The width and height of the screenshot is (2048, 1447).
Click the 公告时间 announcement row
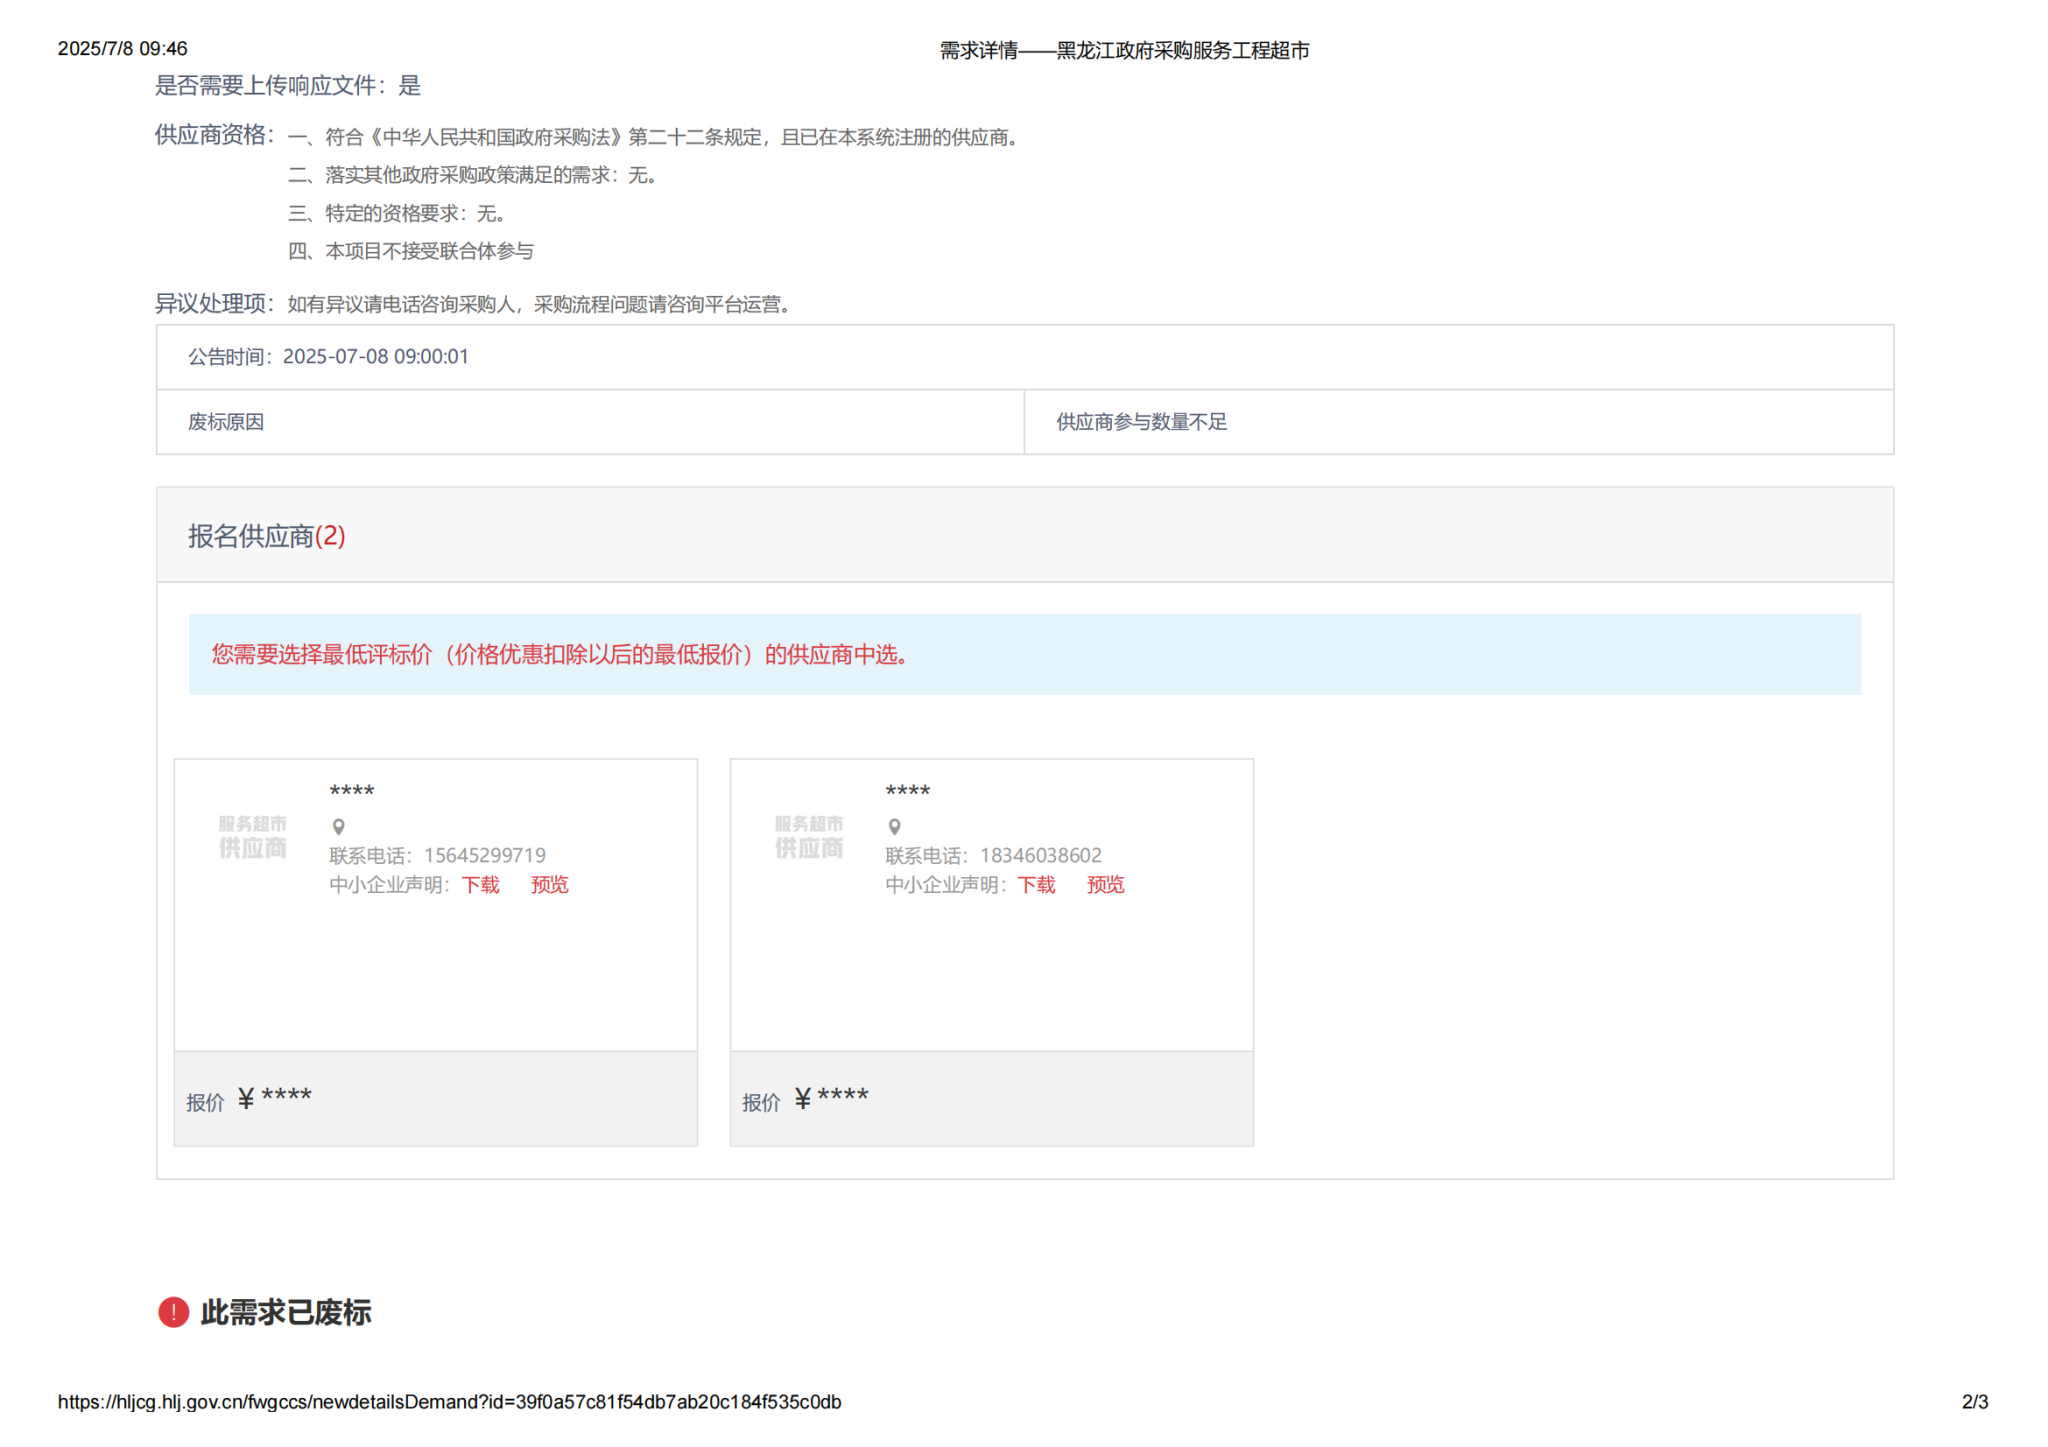point(328,357)
